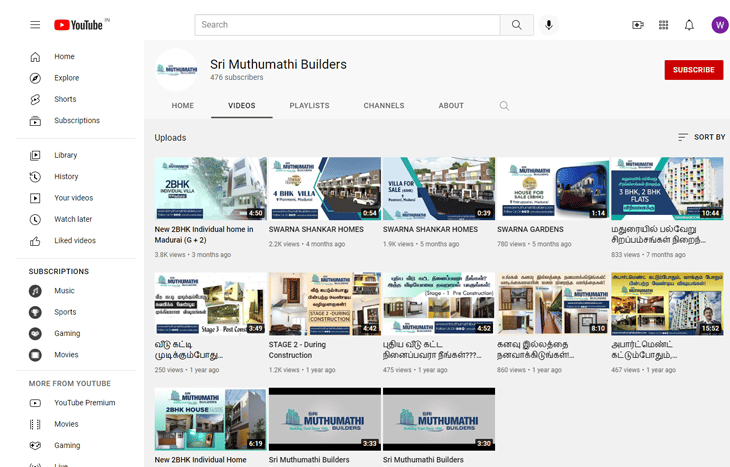Click the Liked videos thumbs-up icon

[35, 241]
